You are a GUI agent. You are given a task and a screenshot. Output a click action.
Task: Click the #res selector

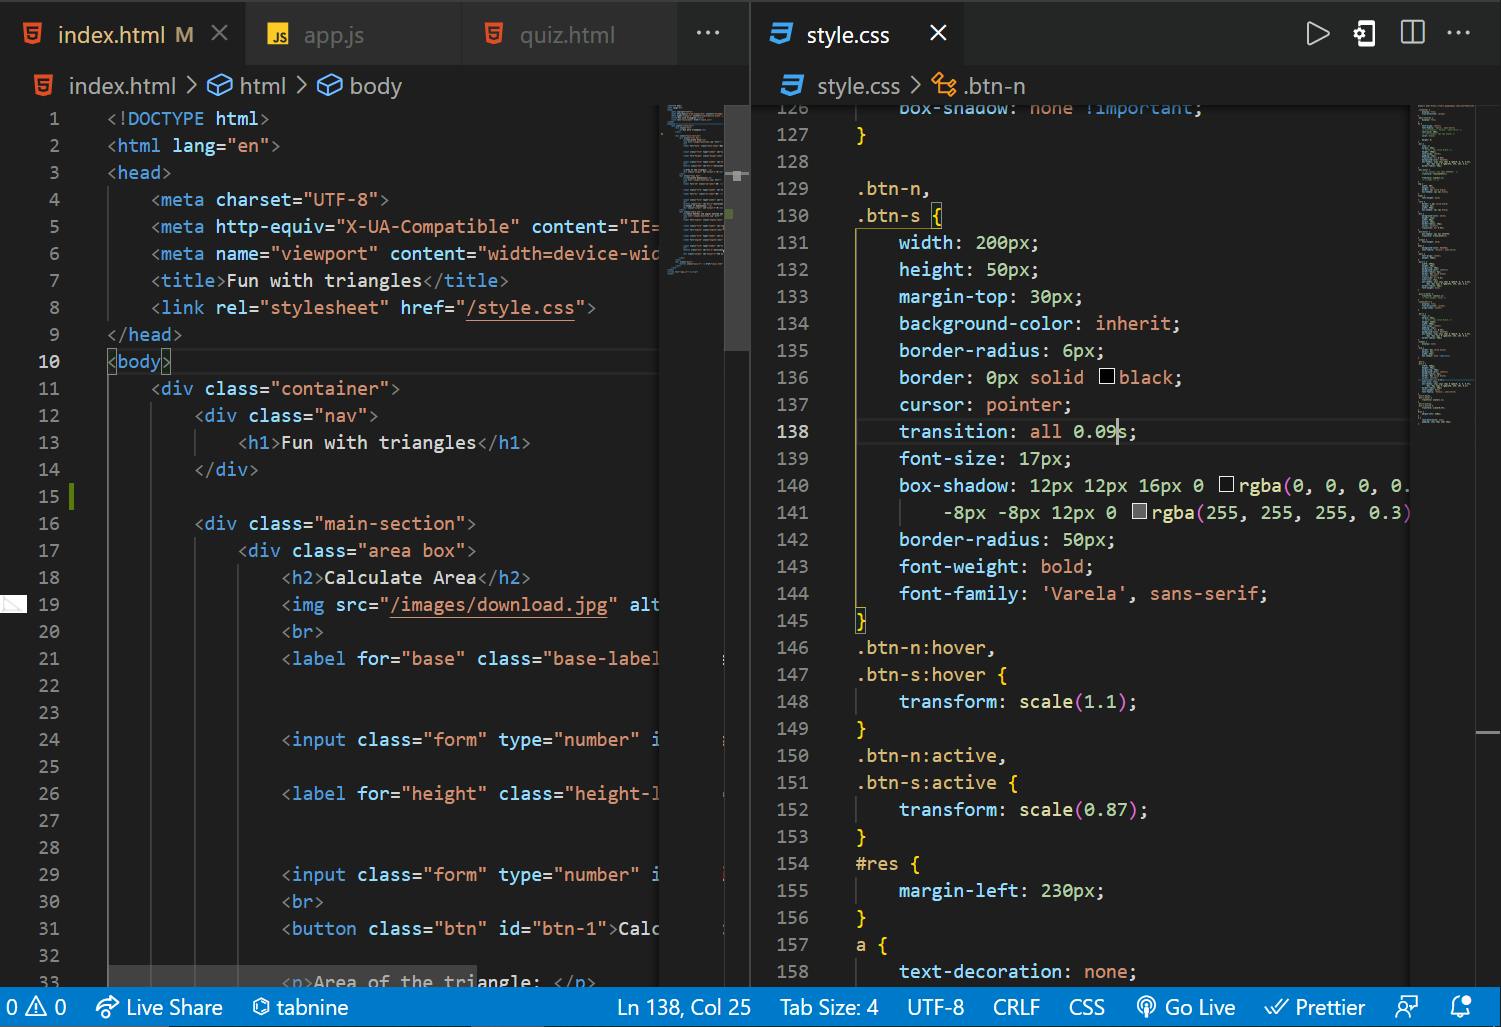(x=877, y=863)
